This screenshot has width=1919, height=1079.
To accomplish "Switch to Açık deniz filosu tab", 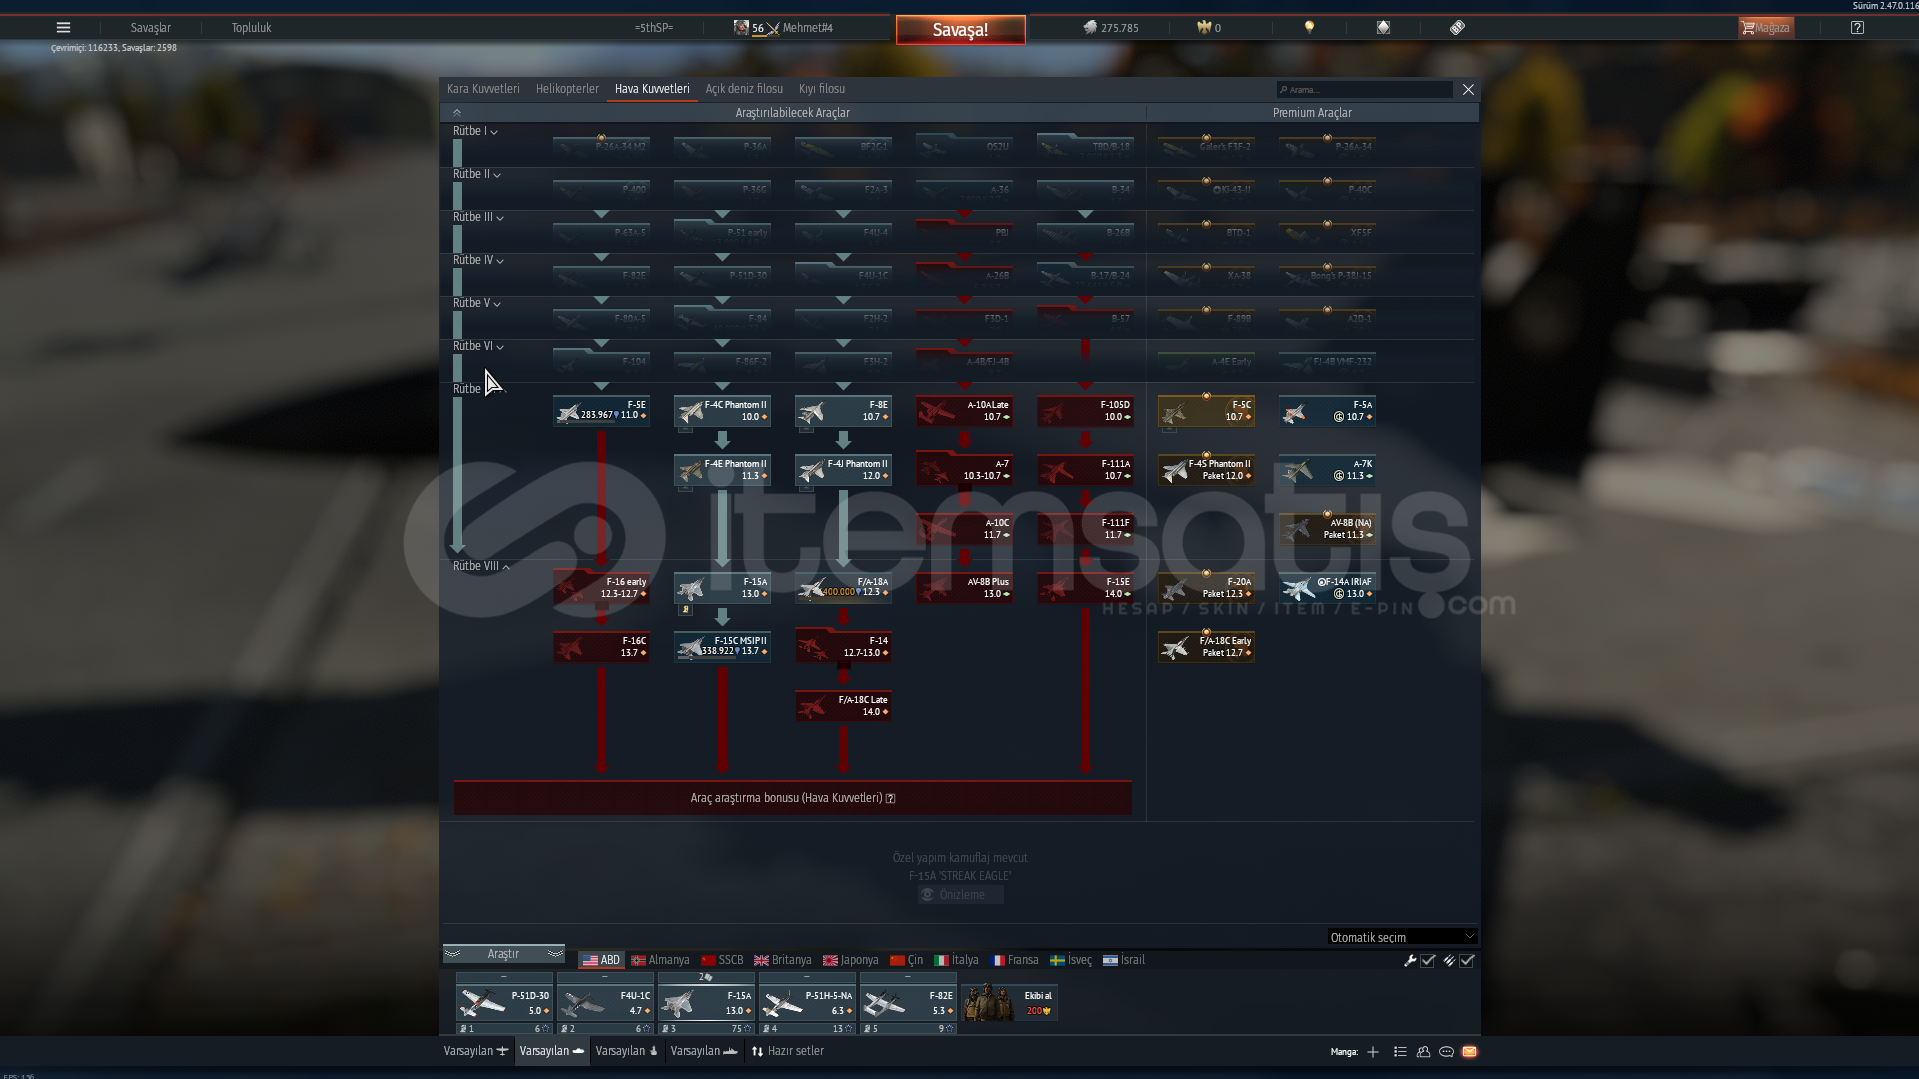I will coord(744,89).
